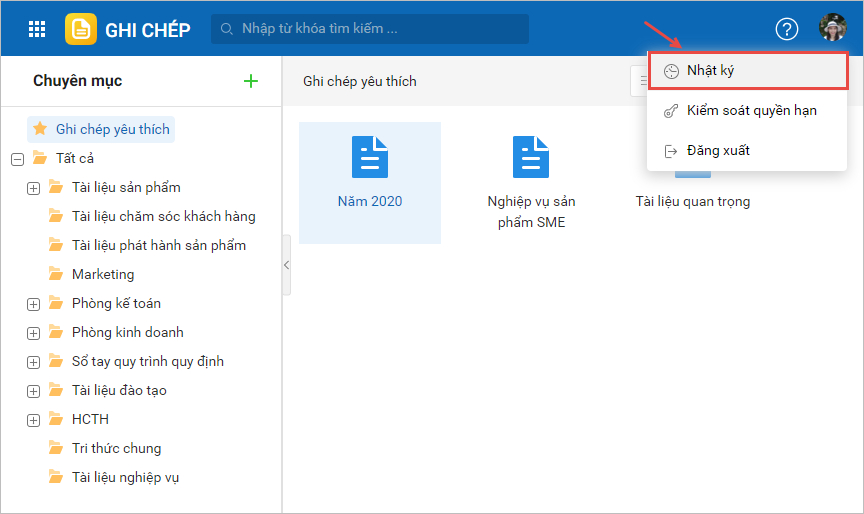Click folder icon of Tài liệu phát hành sản phẩm

point(56,245)
